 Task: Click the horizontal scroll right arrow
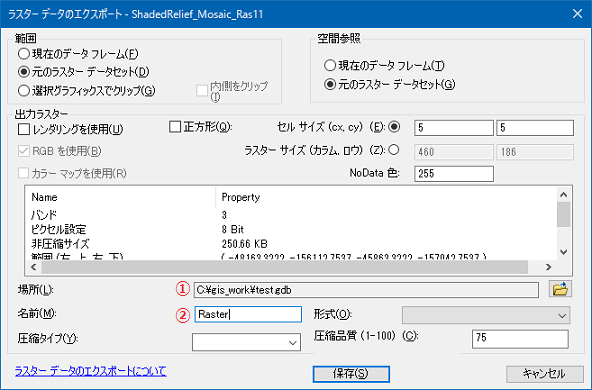click(x=549, y=267)
